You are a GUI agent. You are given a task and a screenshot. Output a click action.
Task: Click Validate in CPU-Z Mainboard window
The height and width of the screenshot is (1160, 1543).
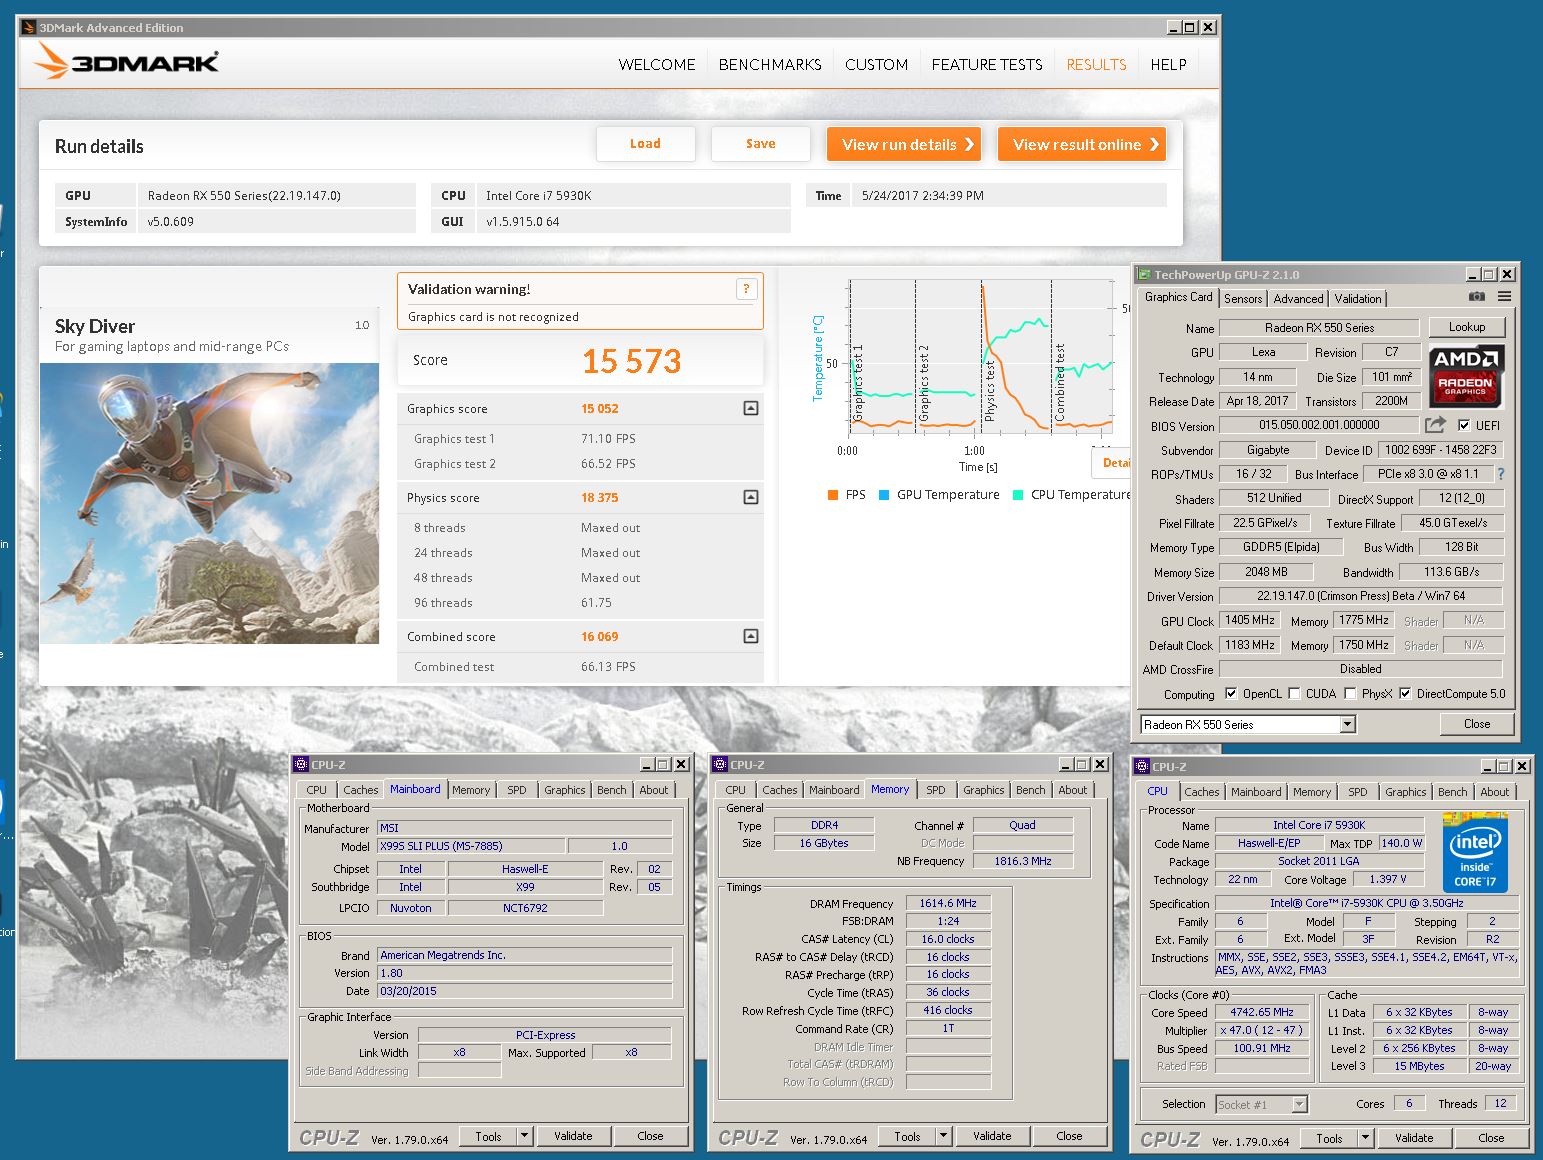pyautogui.click(x=573, y=1136)
